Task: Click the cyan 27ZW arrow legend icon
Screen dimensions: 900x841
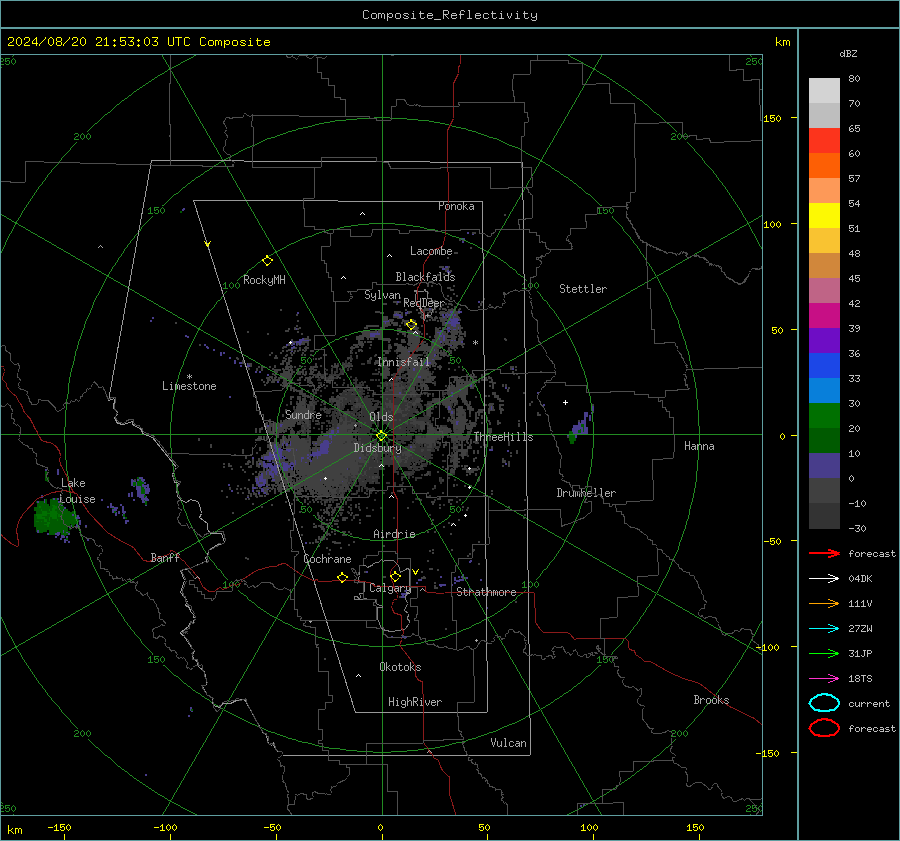Action: pyautogui.click(x=824, y=629)
